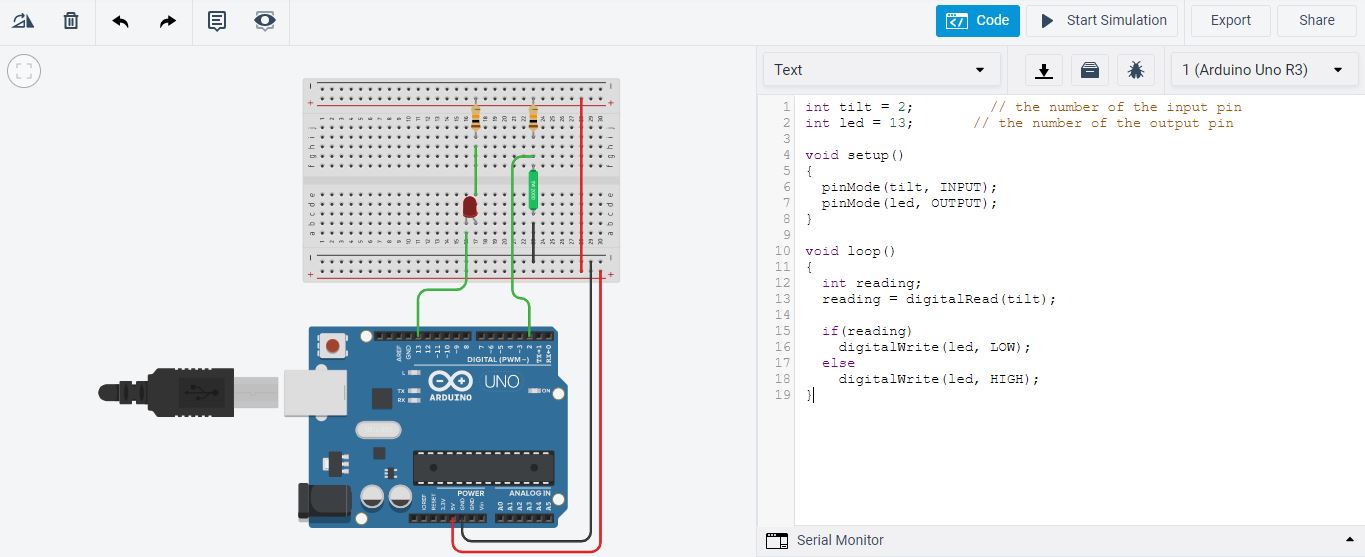The height and width of the screenshot is (557, 1365).
Task: Click the Share button
Action: 1317,20
